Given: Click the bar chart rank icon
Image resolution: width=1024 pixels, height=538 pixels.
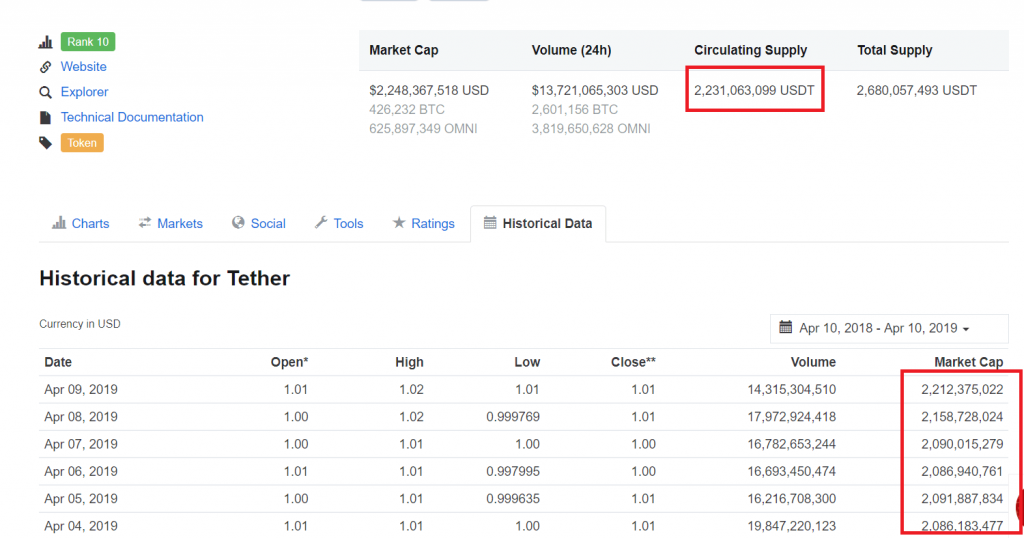Looking at the screenshot, I should coord(45,42).
